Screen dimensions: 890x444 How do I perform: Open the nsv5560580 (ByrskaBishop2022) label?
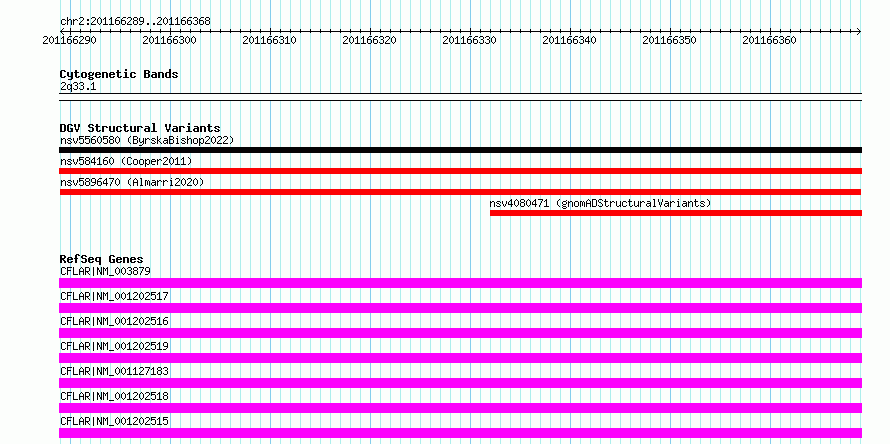coord(147,140)
